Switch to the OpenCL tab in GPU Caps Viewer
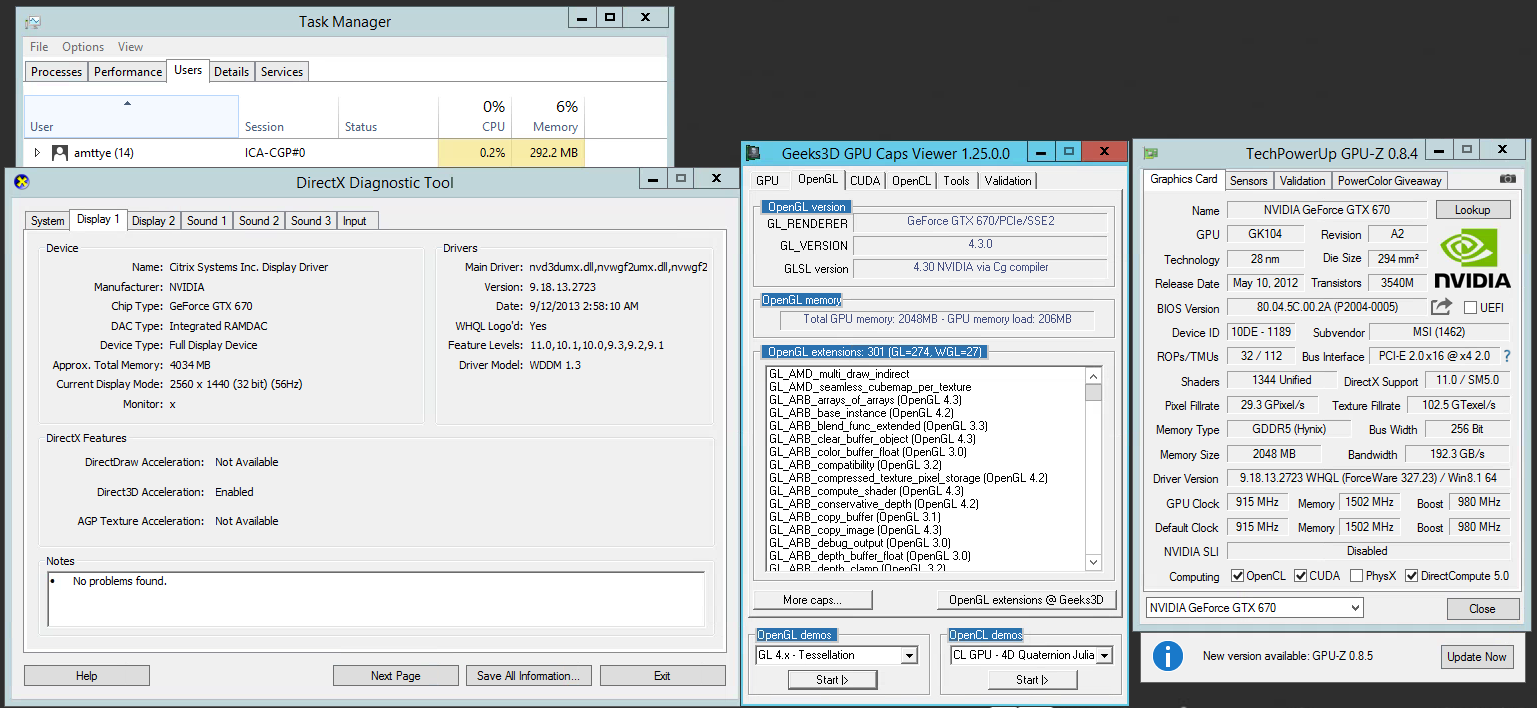The image size is (1537, 708). pyautogui.click(x=911, y=181)
